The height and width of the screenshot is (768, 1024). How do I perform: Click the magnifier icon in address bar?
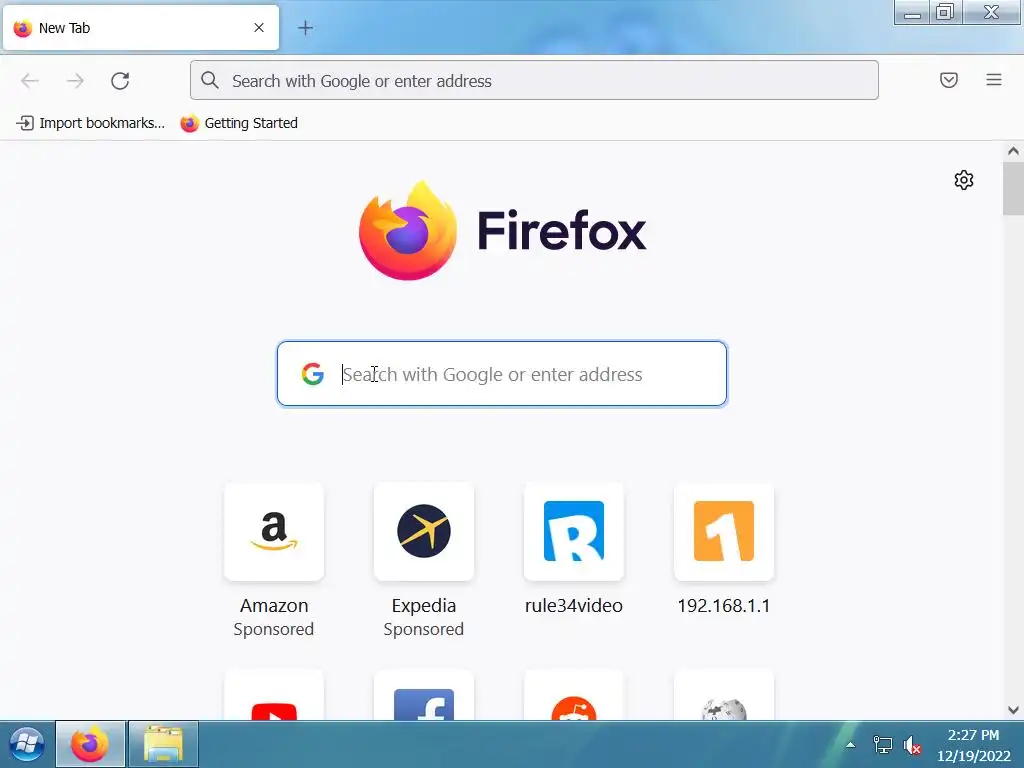210,80
